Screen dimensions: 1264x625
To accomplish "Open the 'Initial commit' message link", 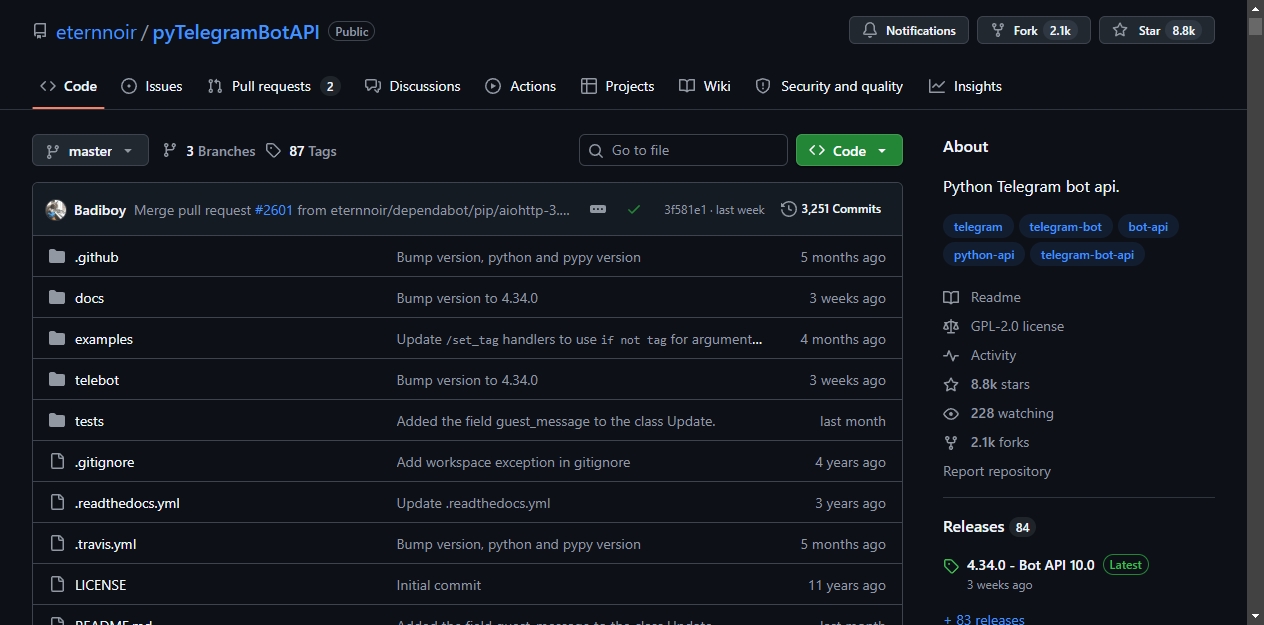I will 439,585.
